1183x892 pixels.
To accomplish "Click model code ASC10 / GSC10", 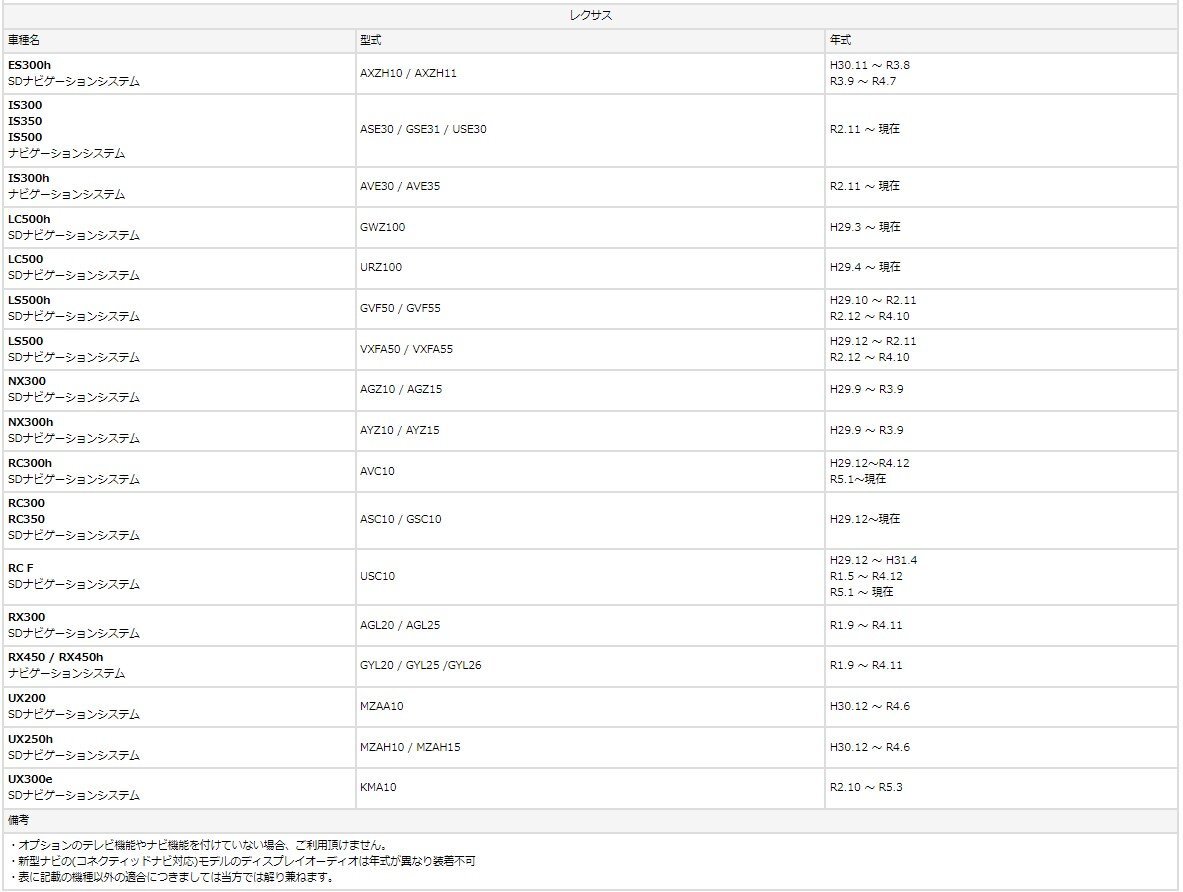I will [x=401, y=519].
